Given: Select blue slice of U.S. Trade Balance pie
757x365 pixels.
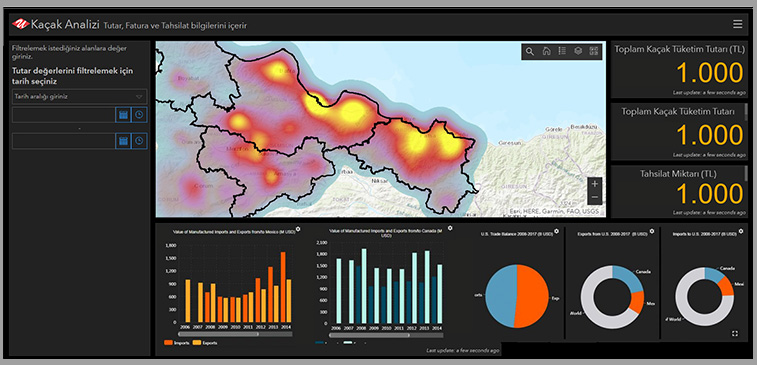Looking at the screenshot, I should (500, 295).
